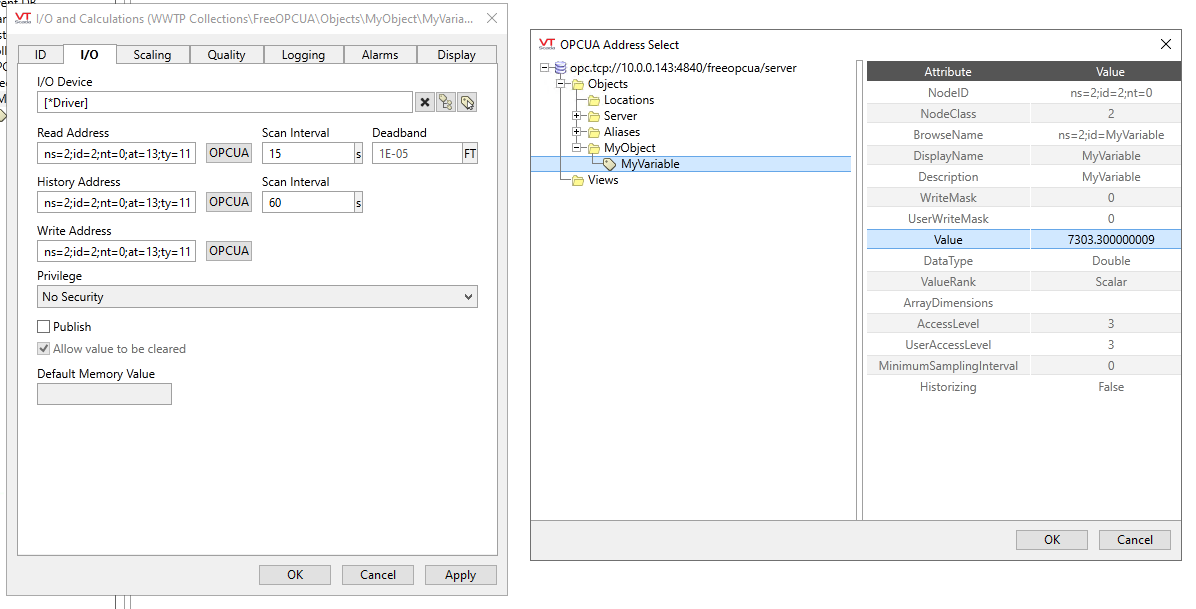This screenshot has width=1196, height=609.
Task: Collapse the MyObject folder node
Action: click(x=577, y=148)
